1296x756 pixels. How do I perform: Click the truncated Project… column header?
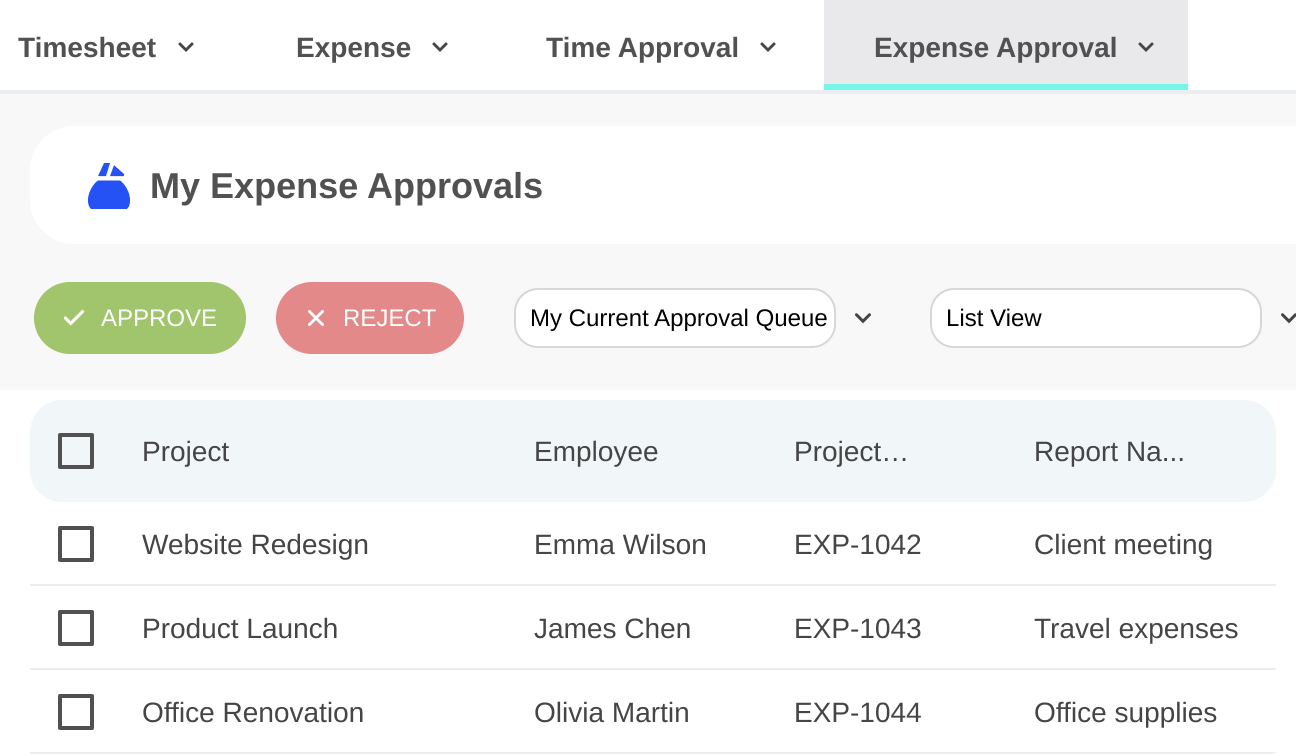[x=851, y=452]
